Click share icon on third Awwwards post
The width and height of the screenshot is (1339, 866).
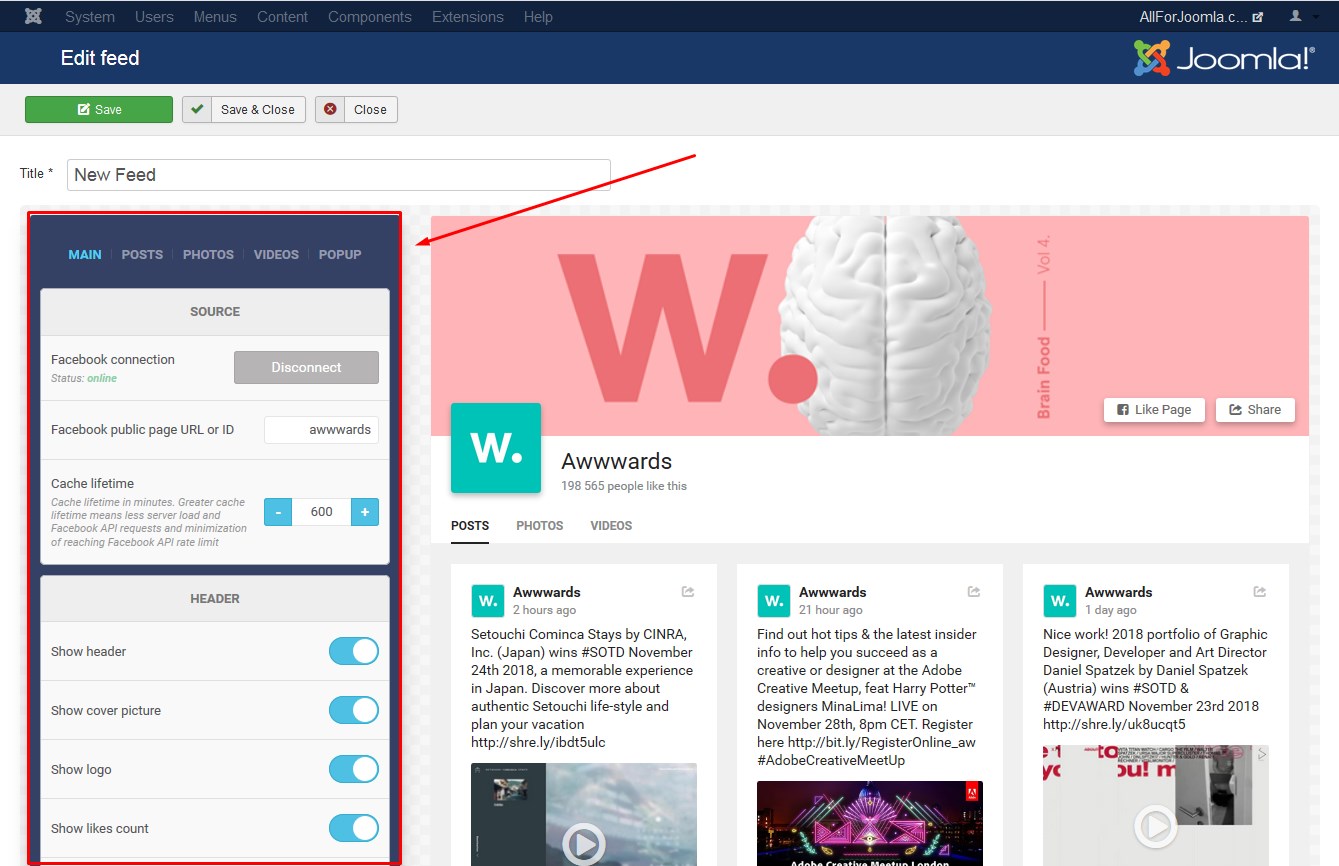1260,592
